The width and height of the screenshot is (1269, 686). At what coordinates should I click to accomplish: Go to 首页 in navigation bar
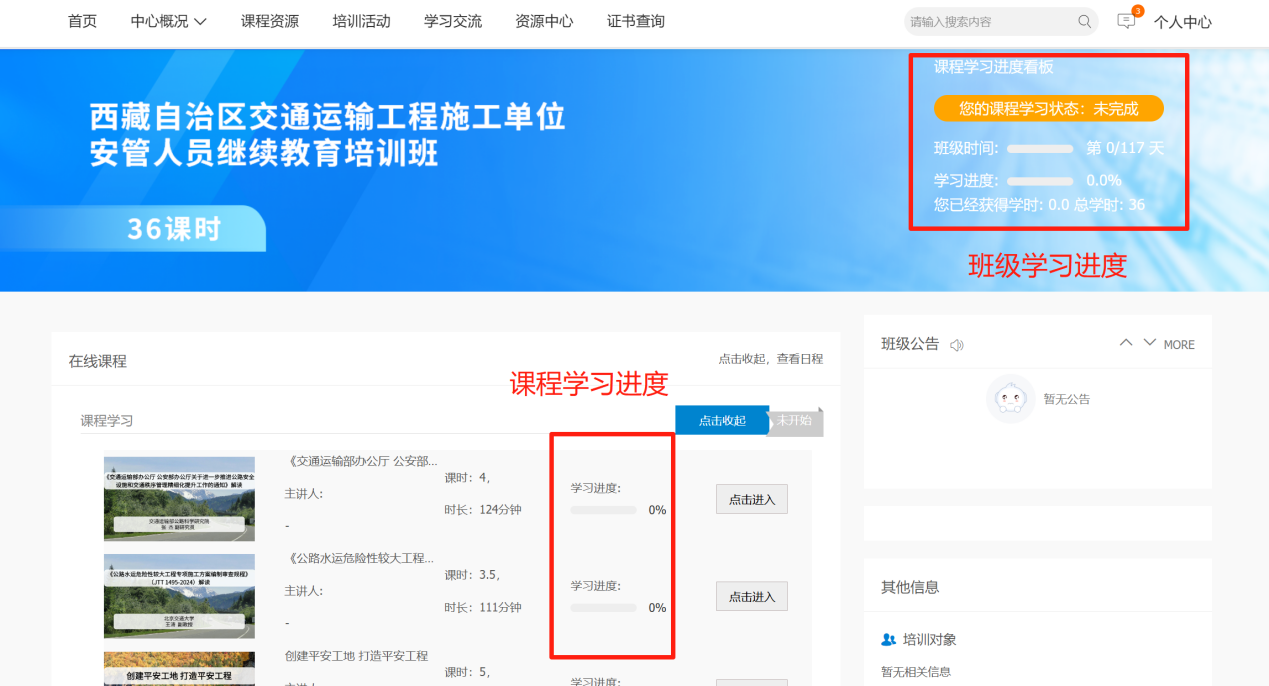coord(82,21)
